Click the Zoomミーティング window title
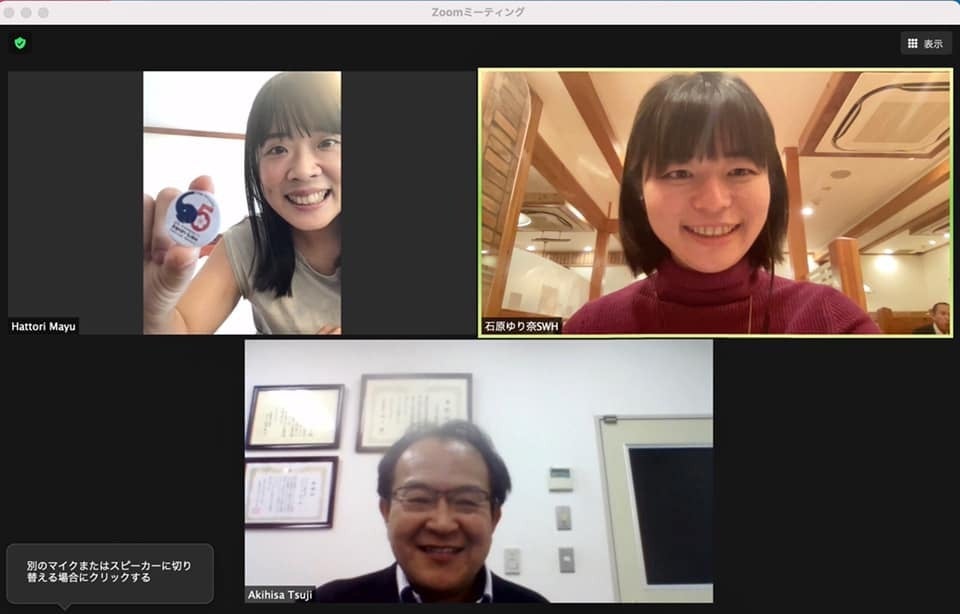The height and width of the screenshot is (614, 960). [x=478, y=12]
